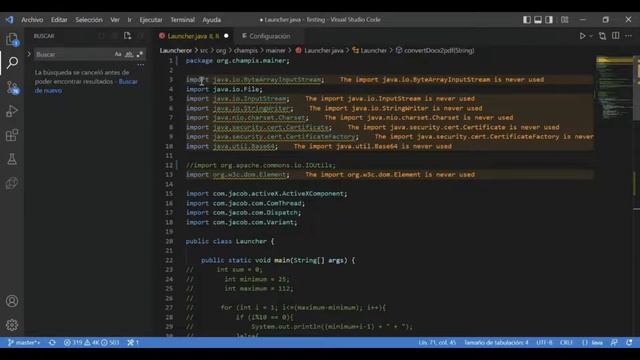Click the 'import com.jacob.com.Variant;' line

tap(242, 222)
